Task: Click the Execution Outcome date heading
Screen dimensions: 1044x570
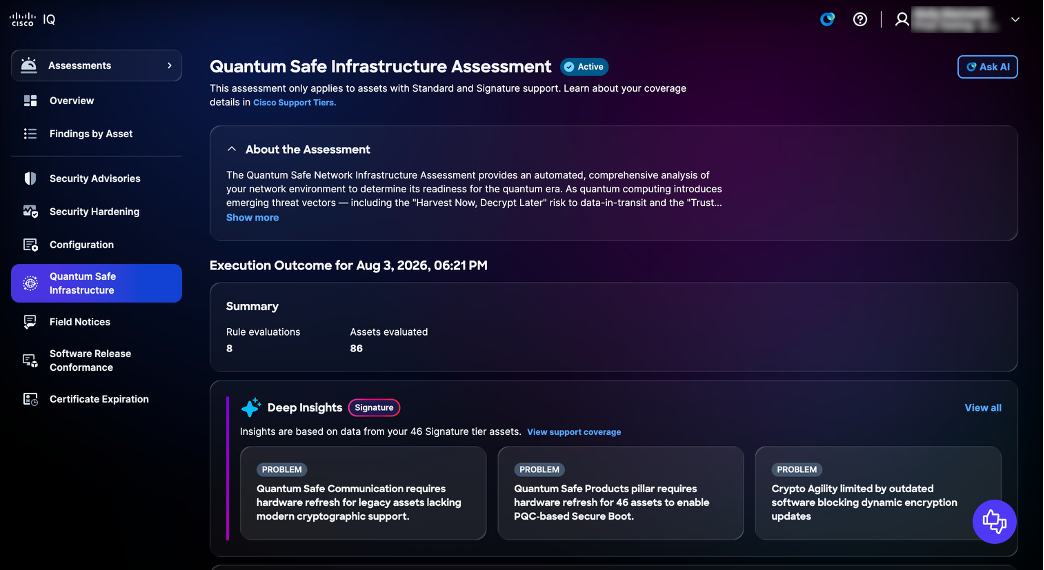Action: click(x=348, y=265)
